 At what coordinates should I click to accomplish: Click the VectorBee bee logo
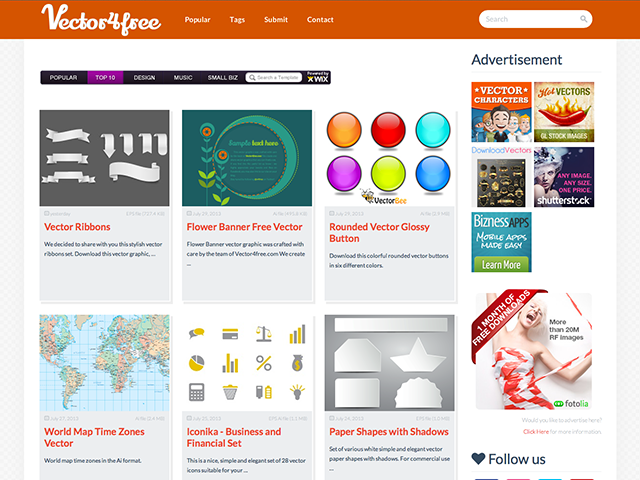point(368,196)
